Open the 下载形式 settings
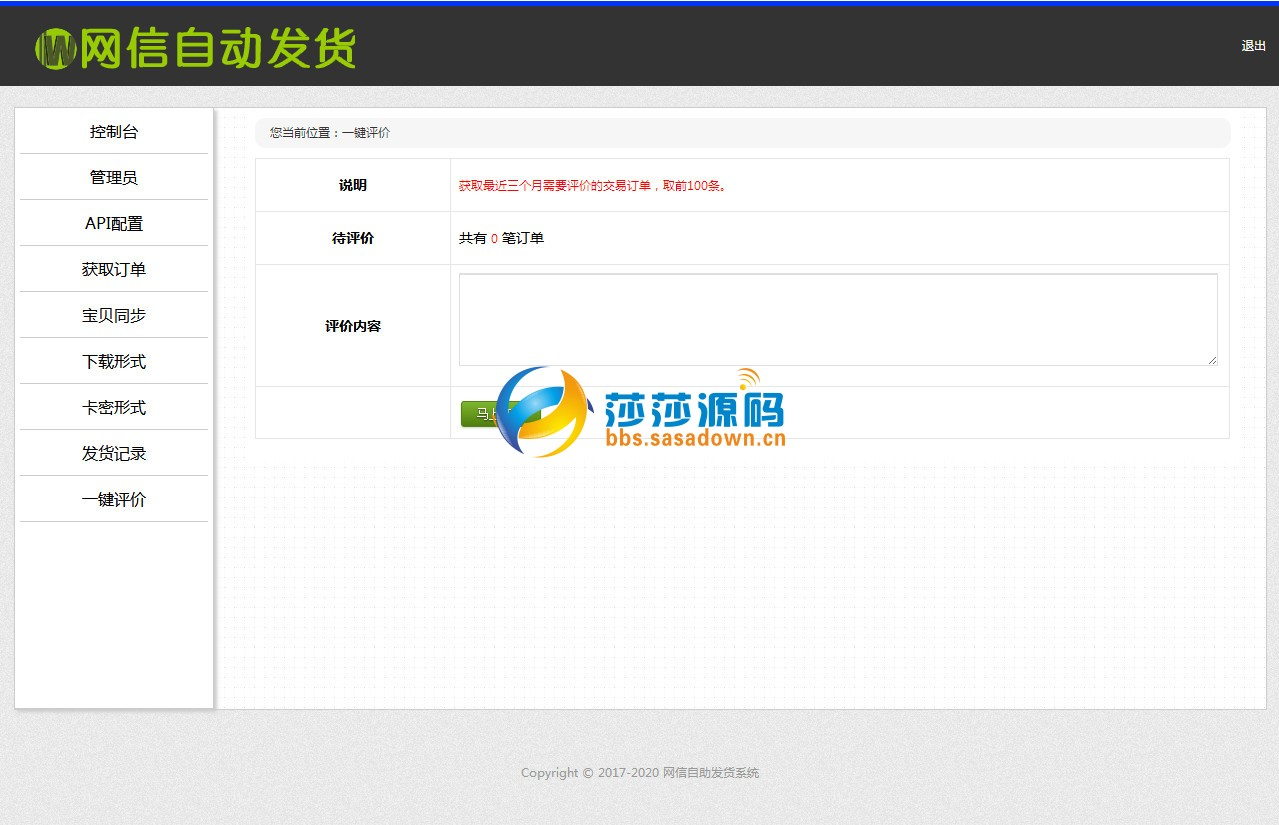The width and height of the screenshot is (1279, 825). 113,361
